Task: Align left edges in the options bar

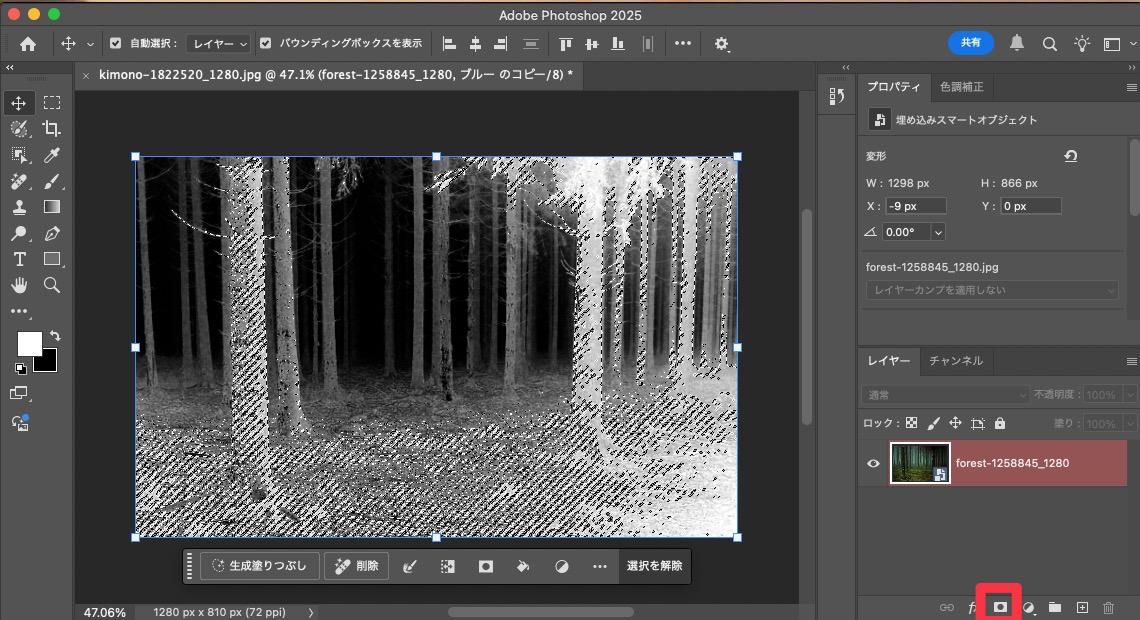Action: [449, 44]
